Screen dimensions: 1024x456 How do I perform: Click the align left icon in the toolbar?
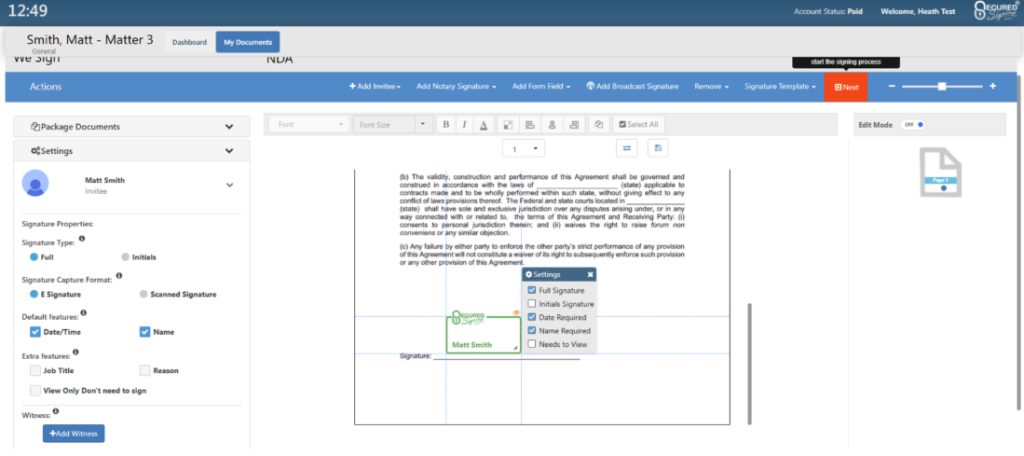pyautogui.click(x=530, y=124)
